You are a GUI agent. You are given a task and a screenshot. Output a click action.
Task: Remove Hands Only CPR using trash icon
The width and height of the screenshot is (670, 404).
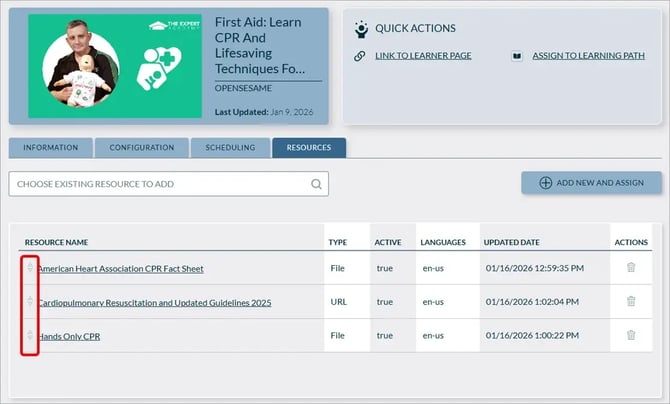[630, 336]
